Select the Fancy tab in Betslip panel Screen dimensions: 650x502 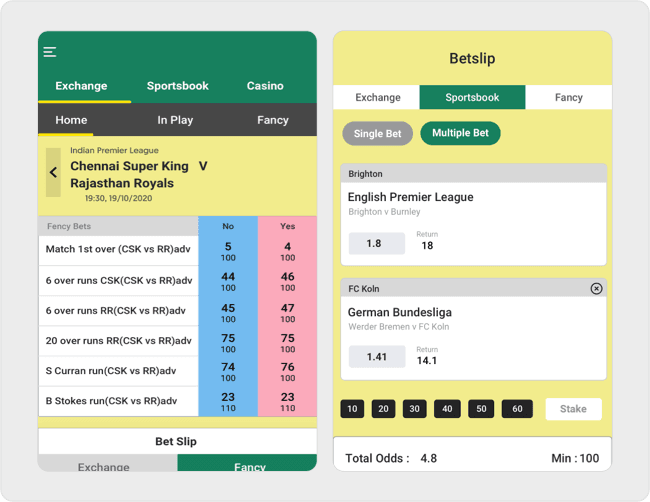click(x=568, y=98)
